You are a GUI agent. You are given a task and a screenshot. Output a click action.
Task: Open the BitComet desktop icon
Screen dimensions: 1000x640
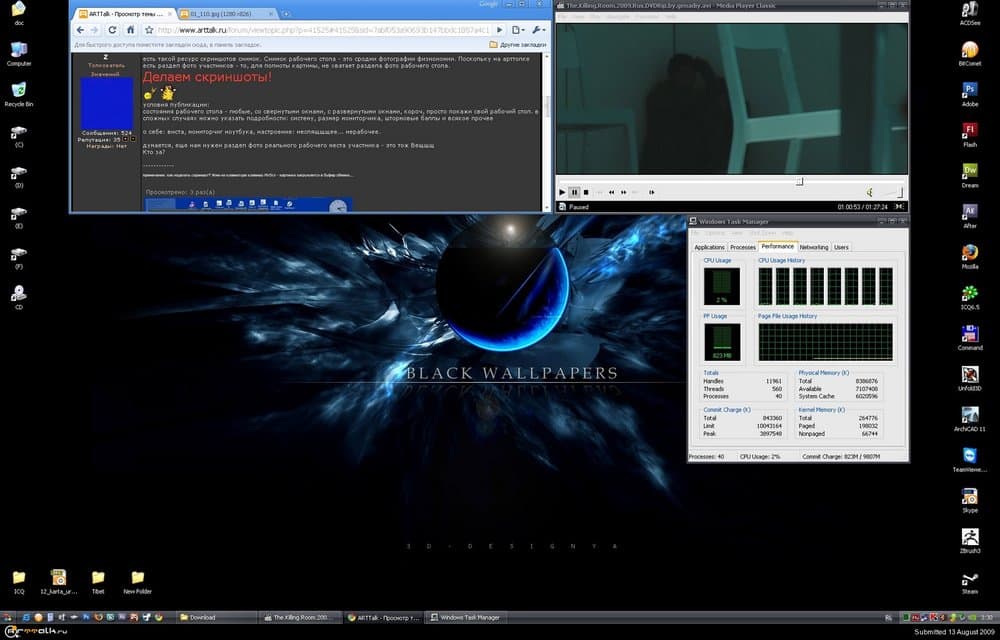click(969, 54)
